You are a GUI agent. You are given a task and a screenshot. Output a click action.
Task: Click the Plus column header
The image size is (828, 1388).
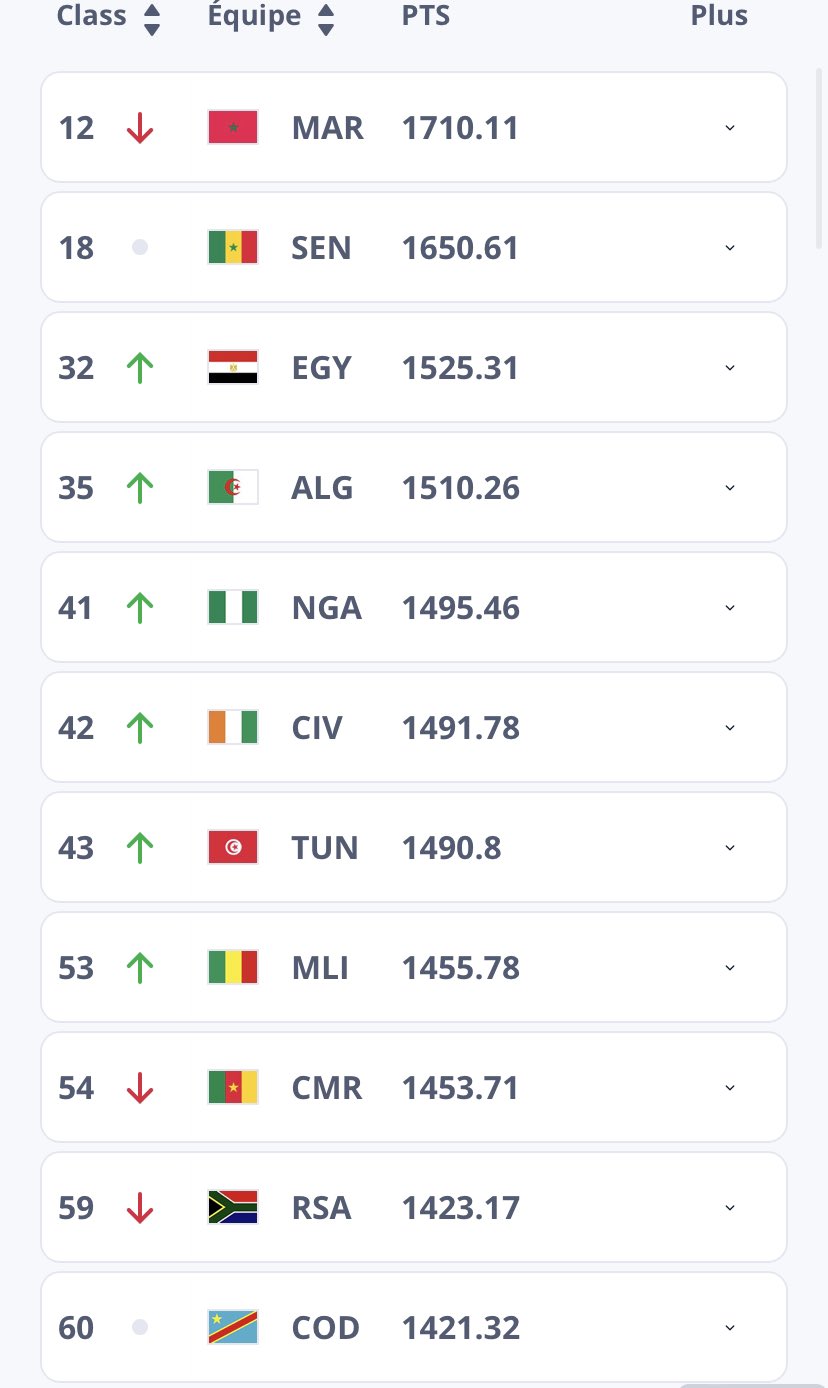[719, 16]
